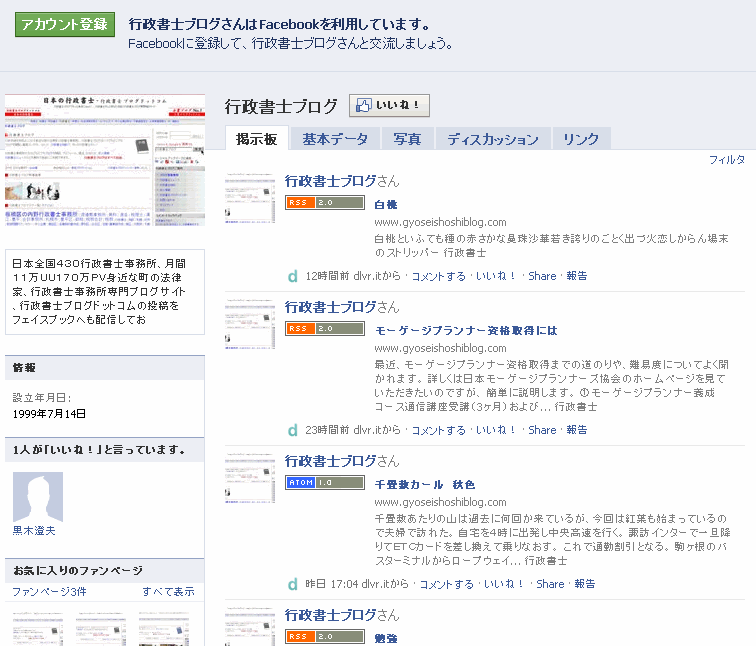
Task: Open the リンク tab
Action: coord(581,139)
